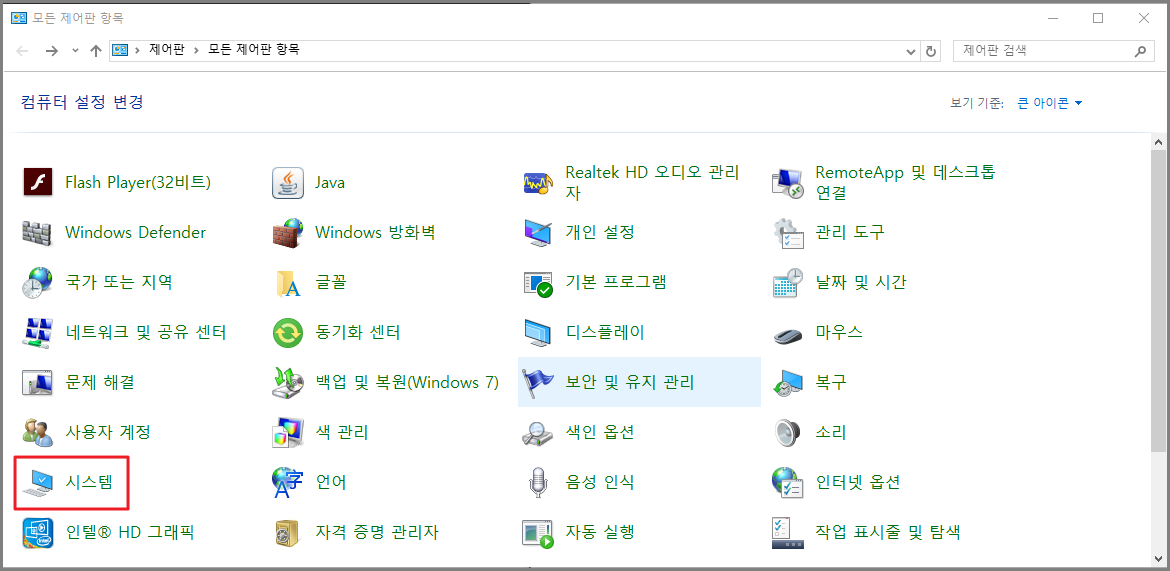
Task: Refresh the control panel view
Action: point(930,52)
